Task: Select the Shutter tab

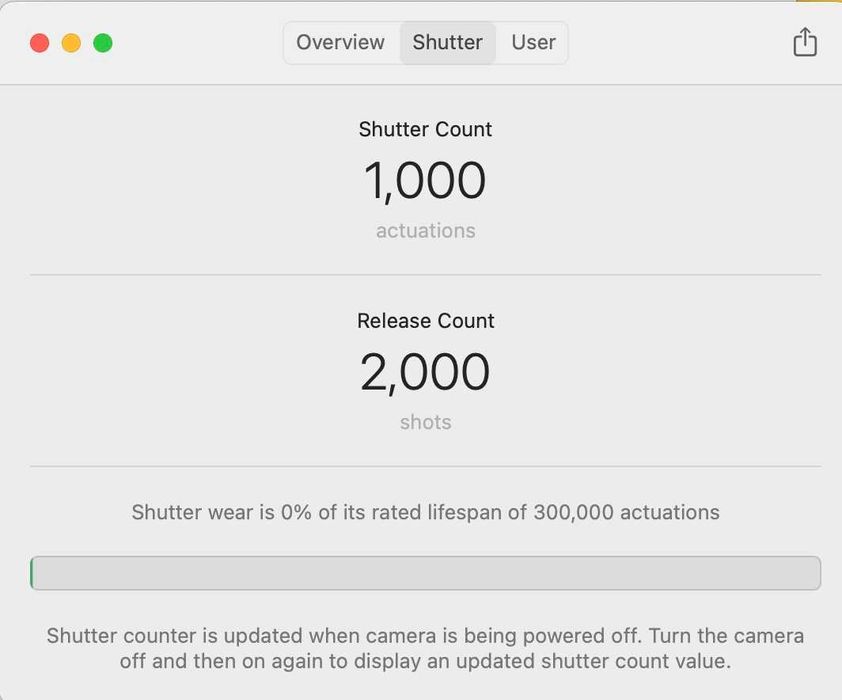Action: coord(447,42)
